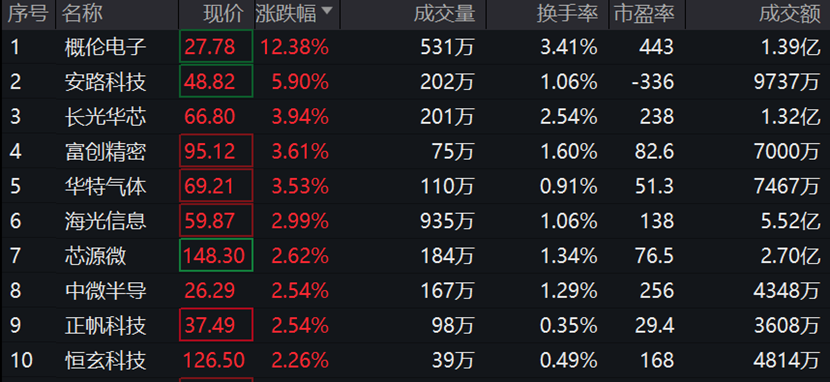
Task: Click the 换手率 column header
Action: click(x=567, y=14)
